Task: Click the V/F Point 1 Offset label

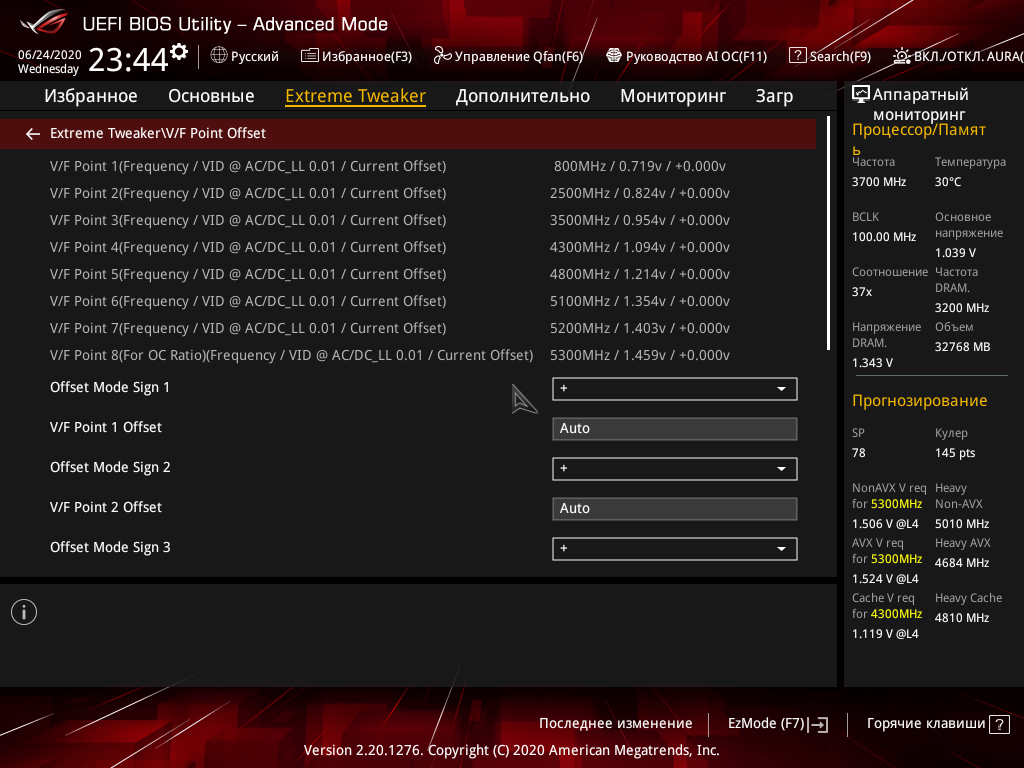Action: (106, 427)
